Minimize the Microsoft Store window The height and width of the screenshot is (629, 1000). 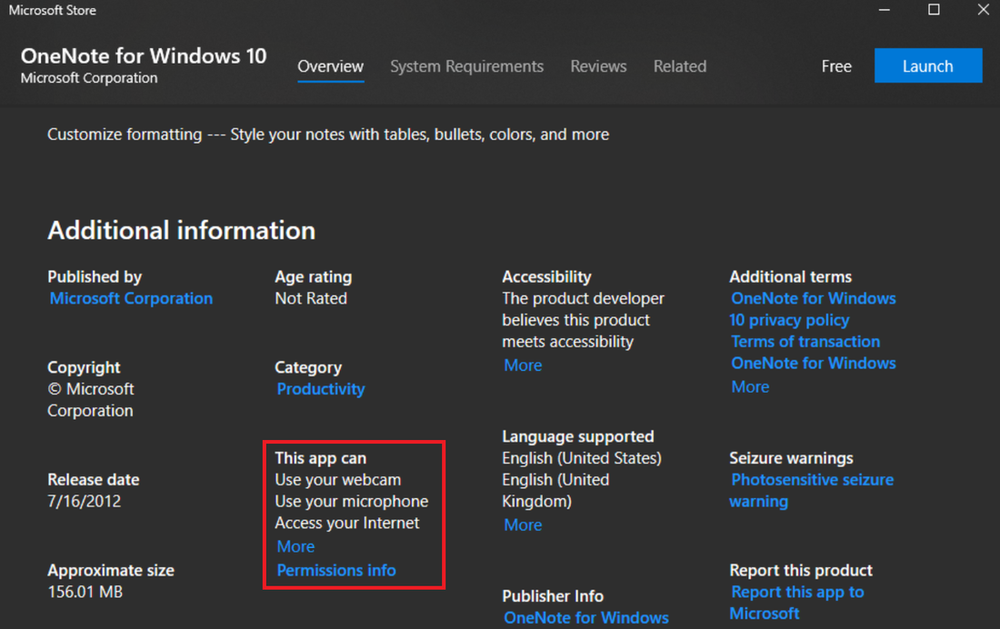point(884,10)
